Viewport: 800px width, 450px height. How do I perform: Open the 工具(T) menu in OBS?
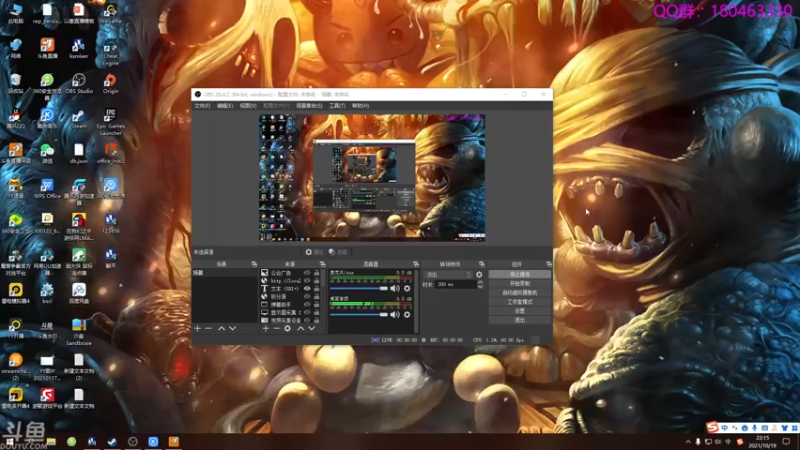click(x=337, y=106)
